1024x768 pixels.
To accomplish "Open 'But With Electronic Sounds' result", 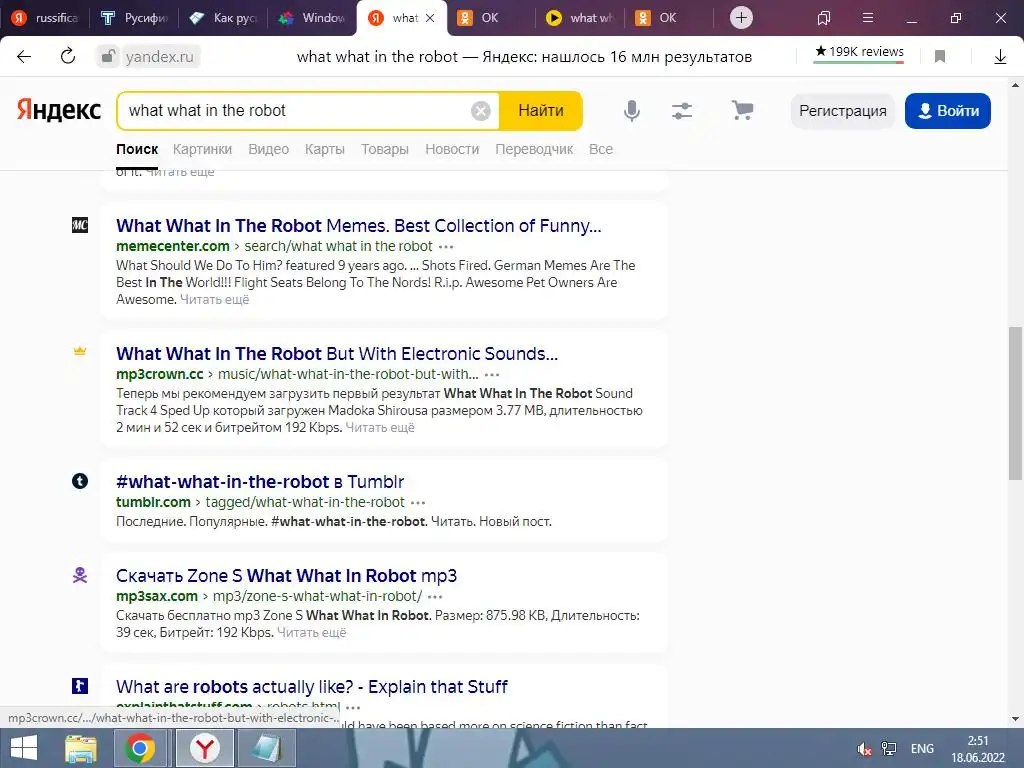I will (x=337, y=354).
